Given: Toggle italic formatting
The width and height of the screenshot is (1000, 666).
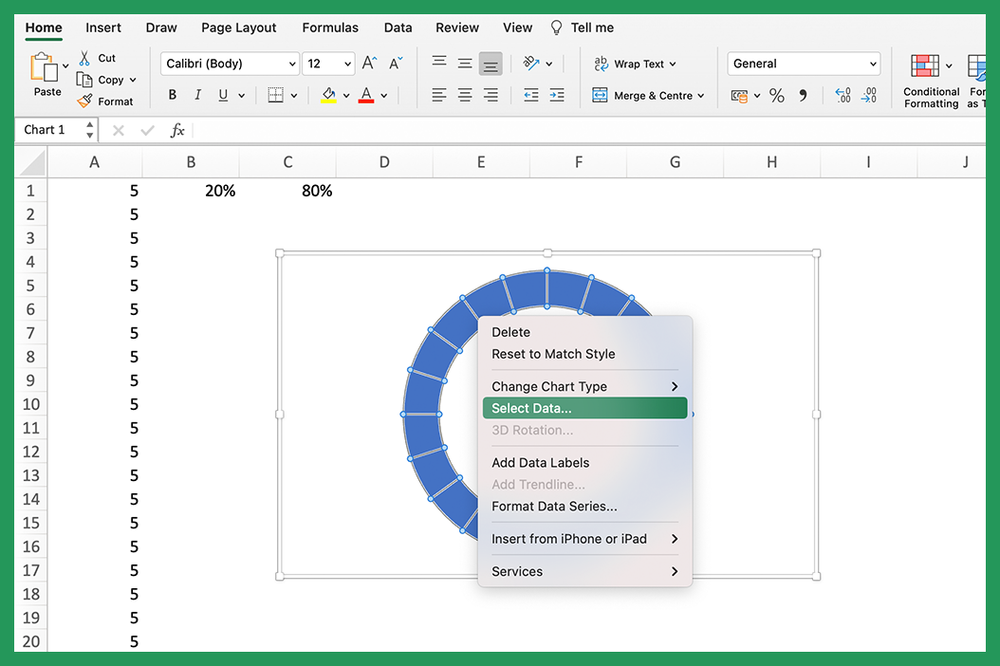Looking at the screenshot, I should (x=198, y=95).
